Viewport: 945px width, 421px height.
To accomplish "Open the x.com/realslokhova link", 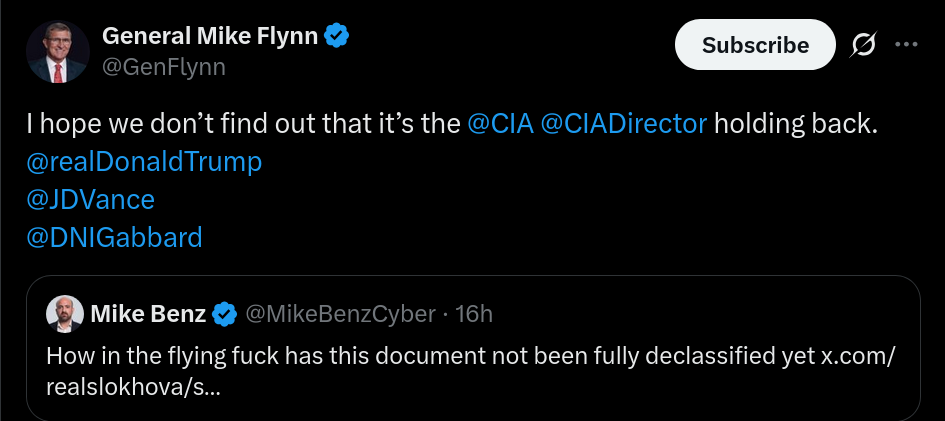I will pos(470,372).
